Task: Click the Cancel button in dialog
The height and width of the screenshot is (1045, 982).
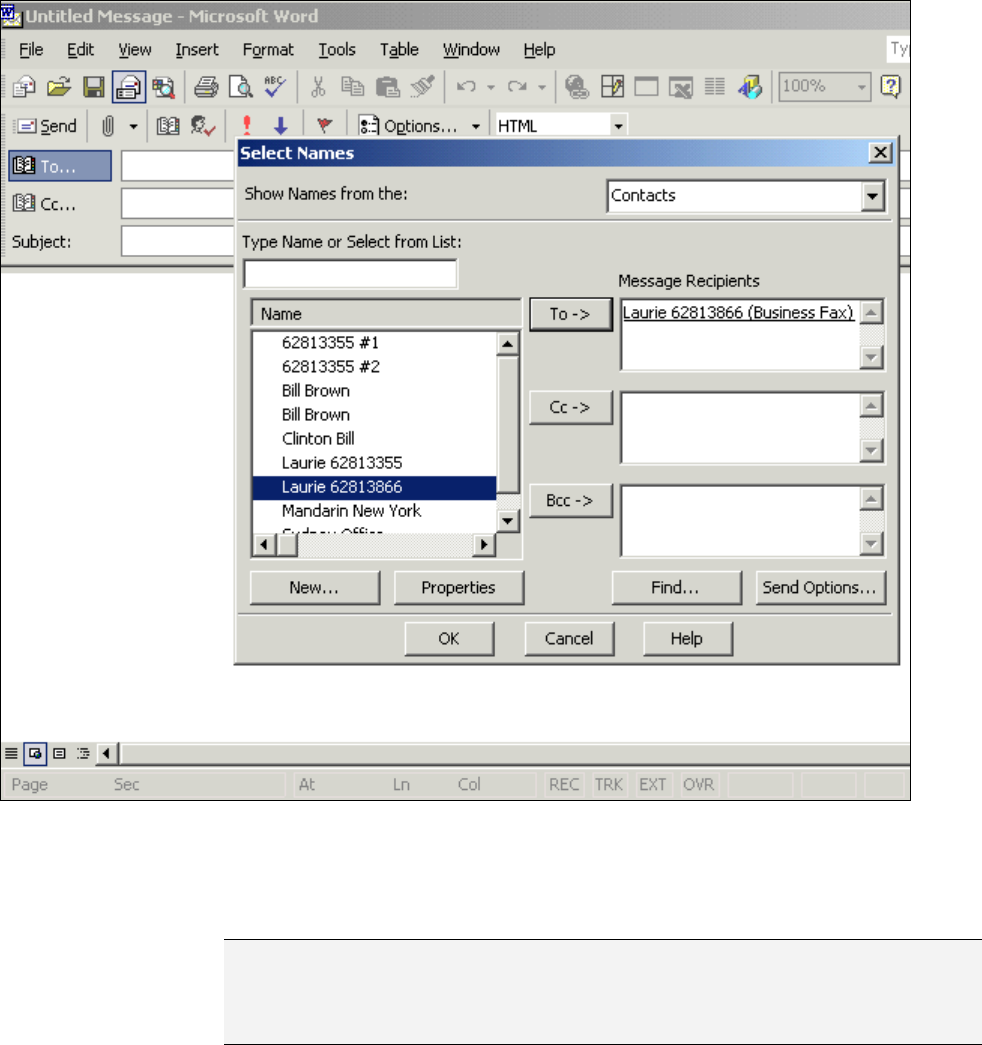Action: pos(569,639)
